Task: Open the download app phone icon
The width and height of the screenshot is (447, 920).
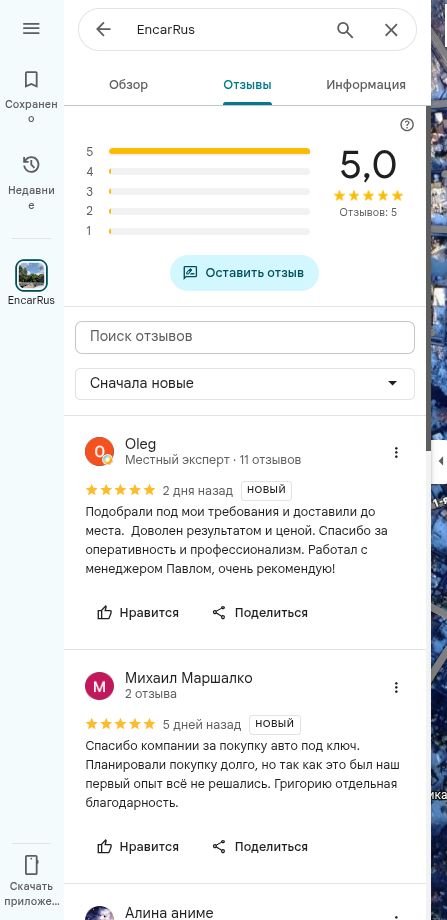Action: pos(31,865)
